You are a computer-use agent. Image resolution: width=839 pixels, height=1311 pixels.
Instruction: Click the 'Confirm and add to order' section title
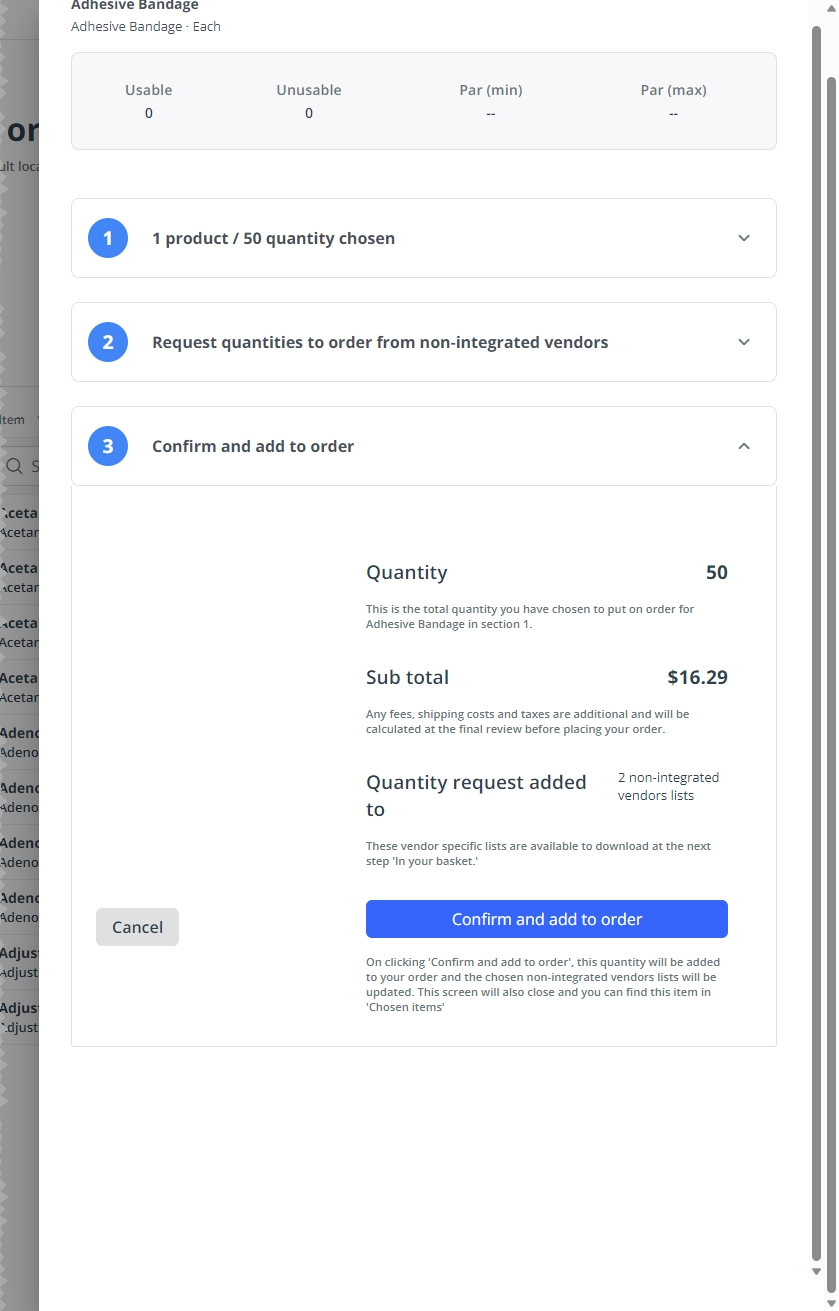coord(253,446)
